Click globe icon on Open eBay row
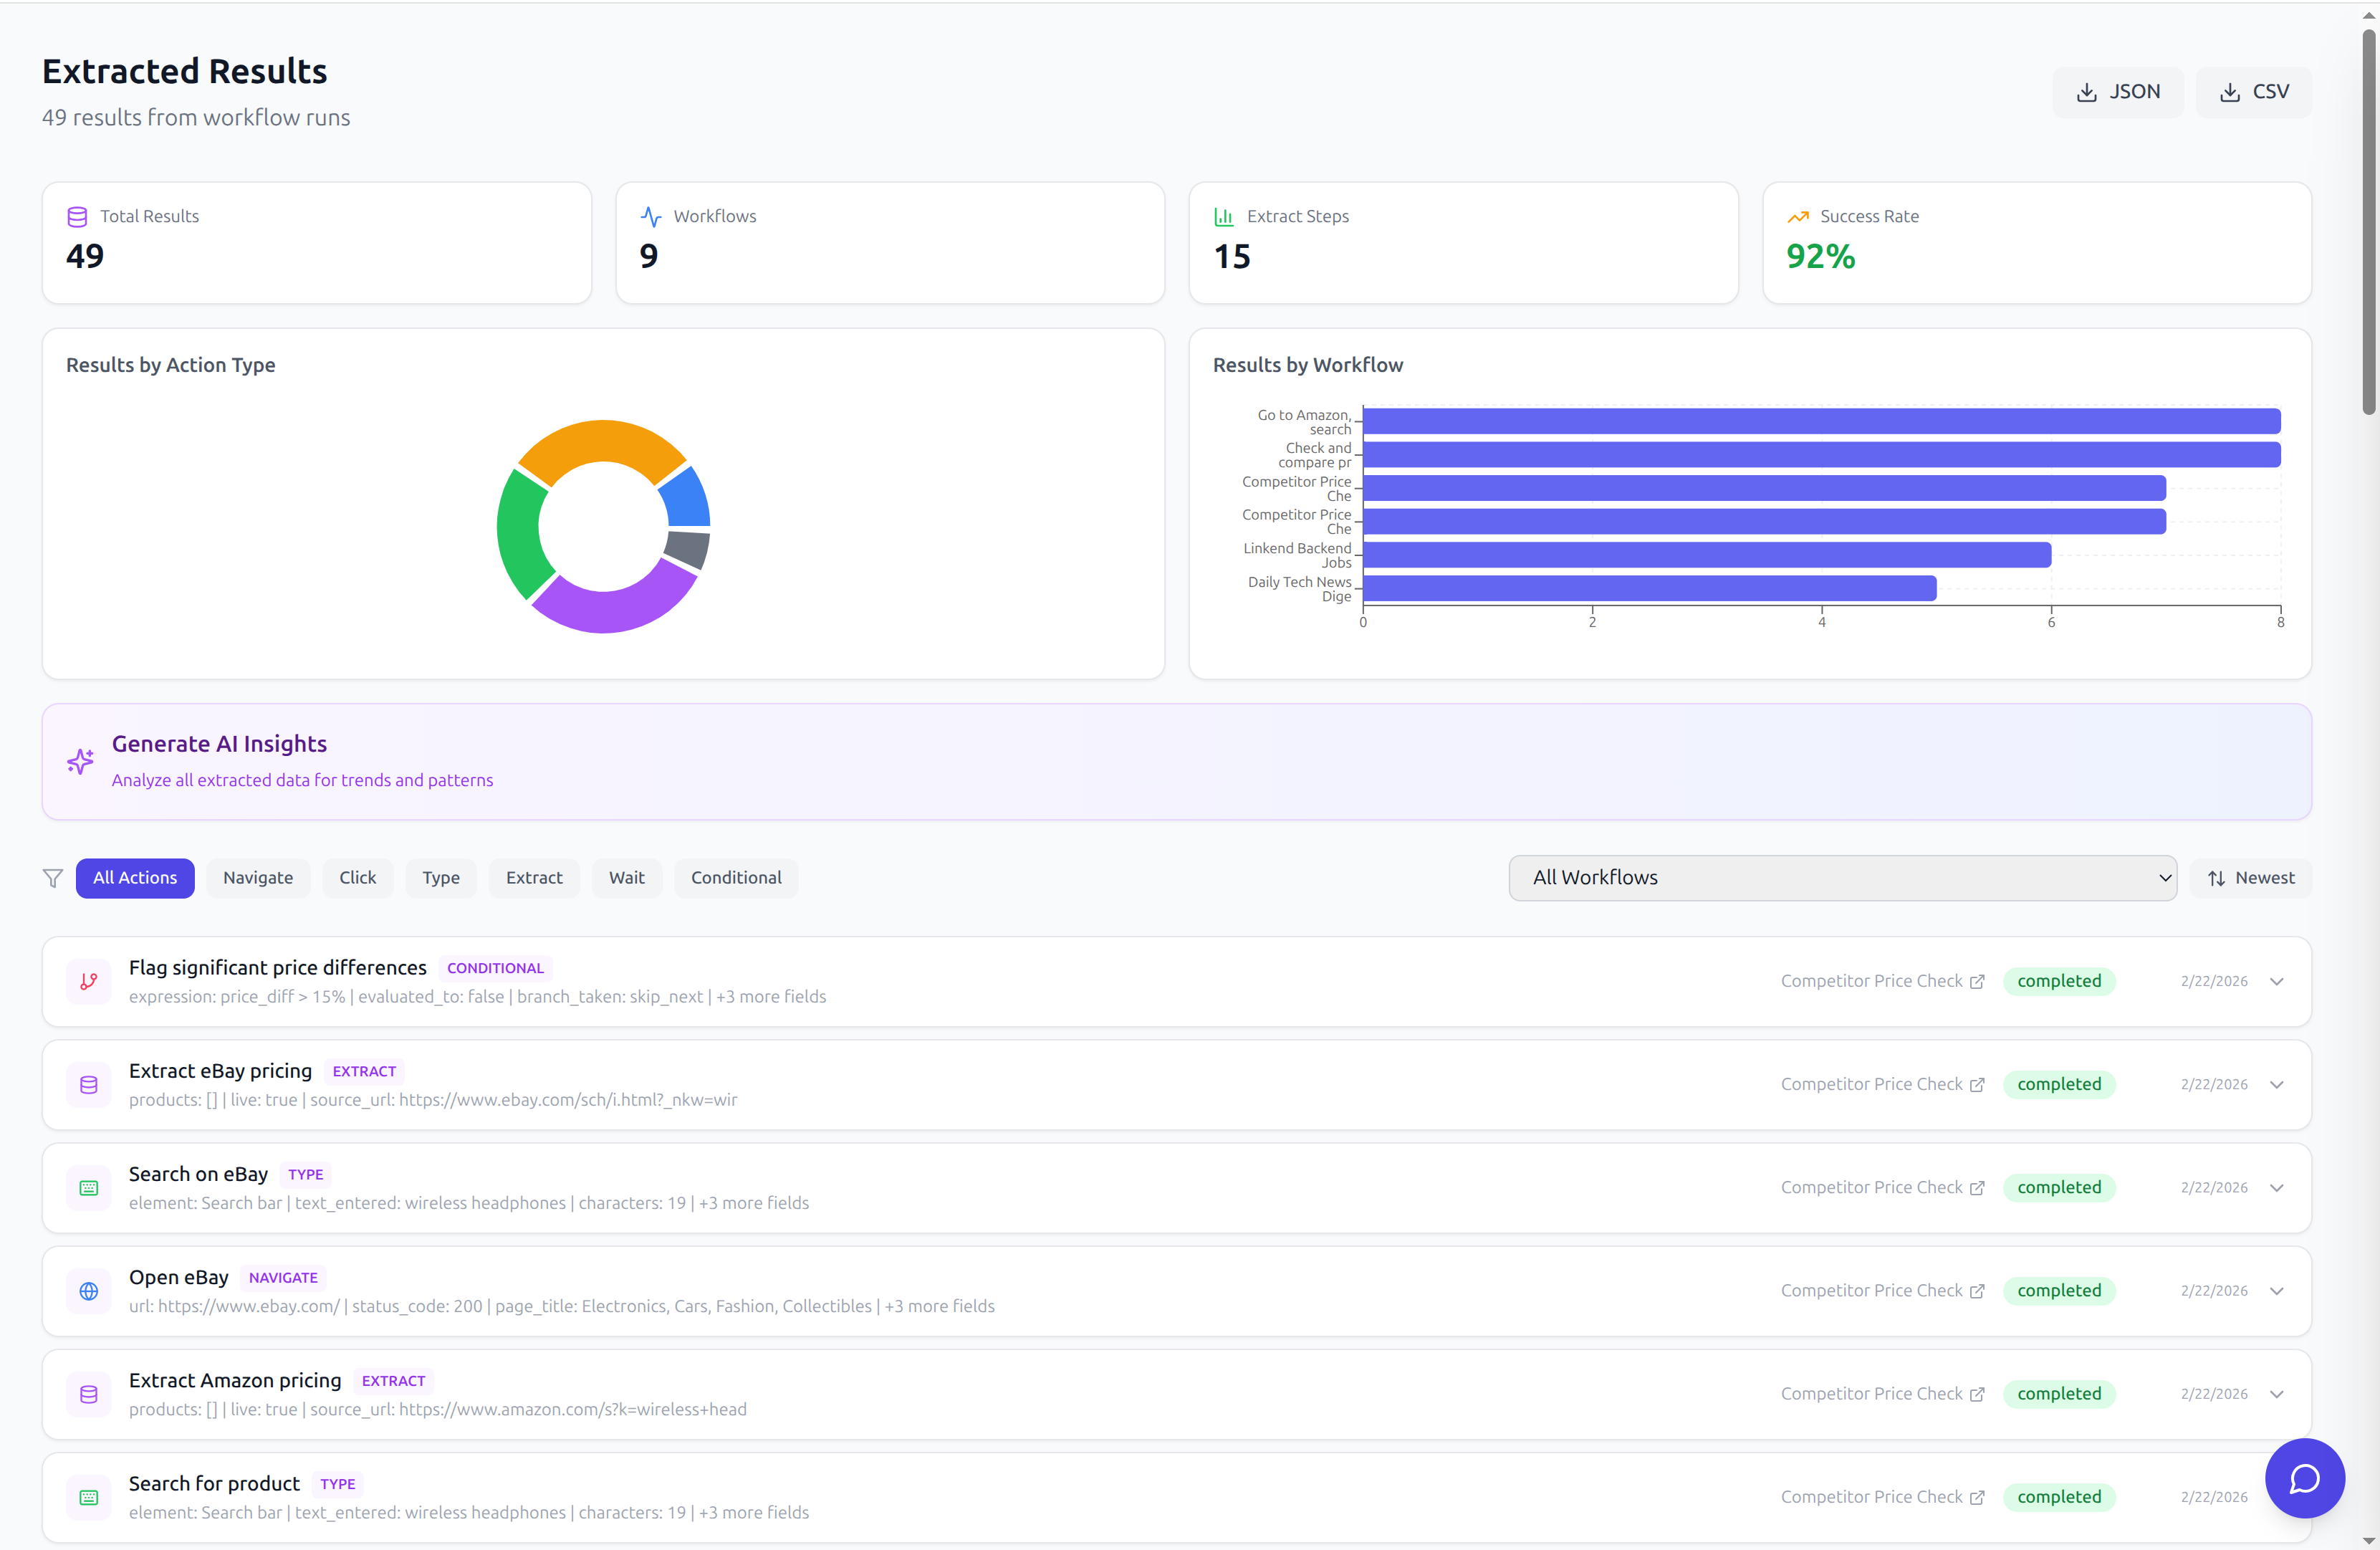2380x1550 pixels. point(89,1291)
